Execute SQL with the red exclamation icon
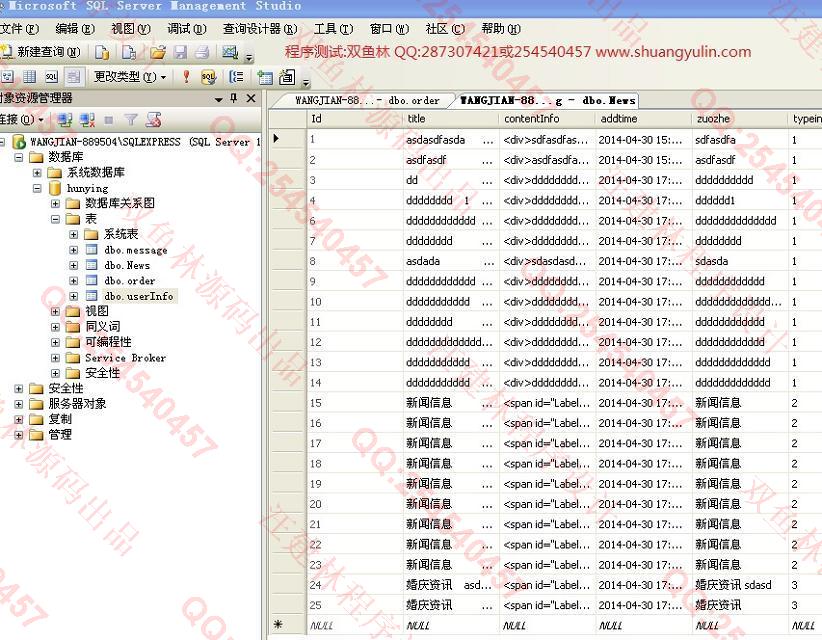This screenshot has width=822, height=640. (x=186, y=77)
